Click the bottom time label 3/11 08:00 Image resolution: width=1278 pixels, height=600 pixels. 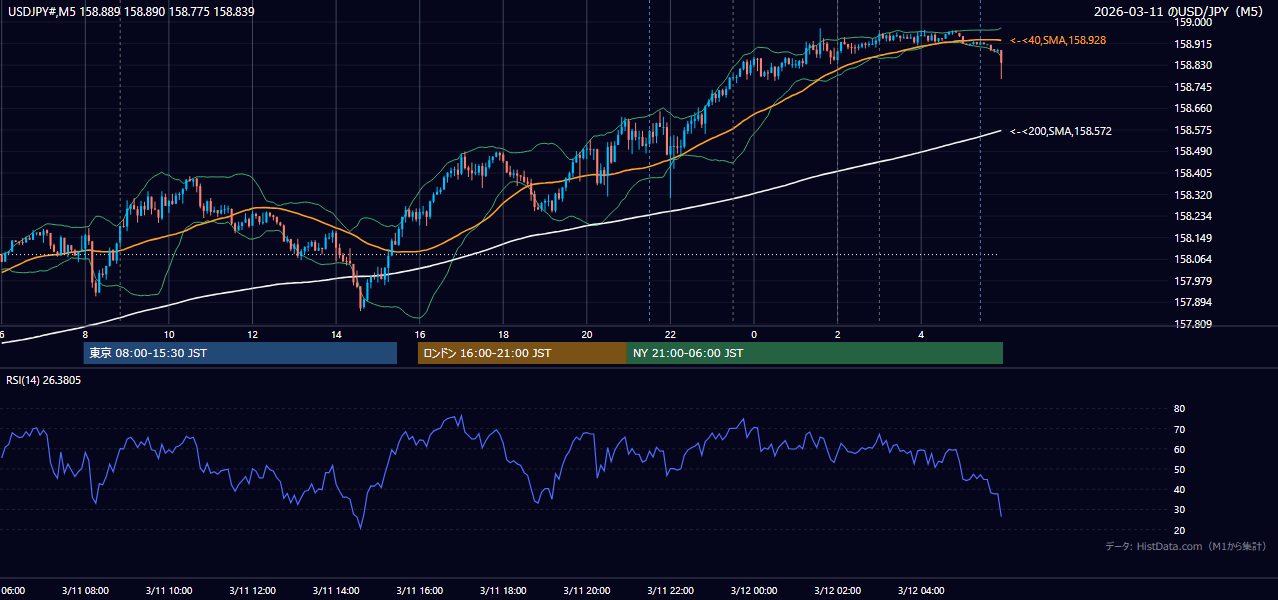84,591
